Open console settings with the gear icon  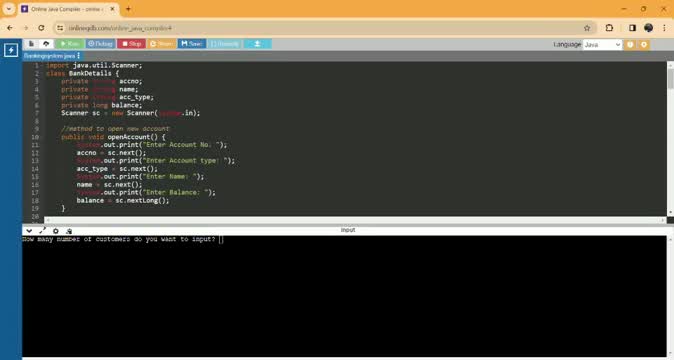(55, 231)
